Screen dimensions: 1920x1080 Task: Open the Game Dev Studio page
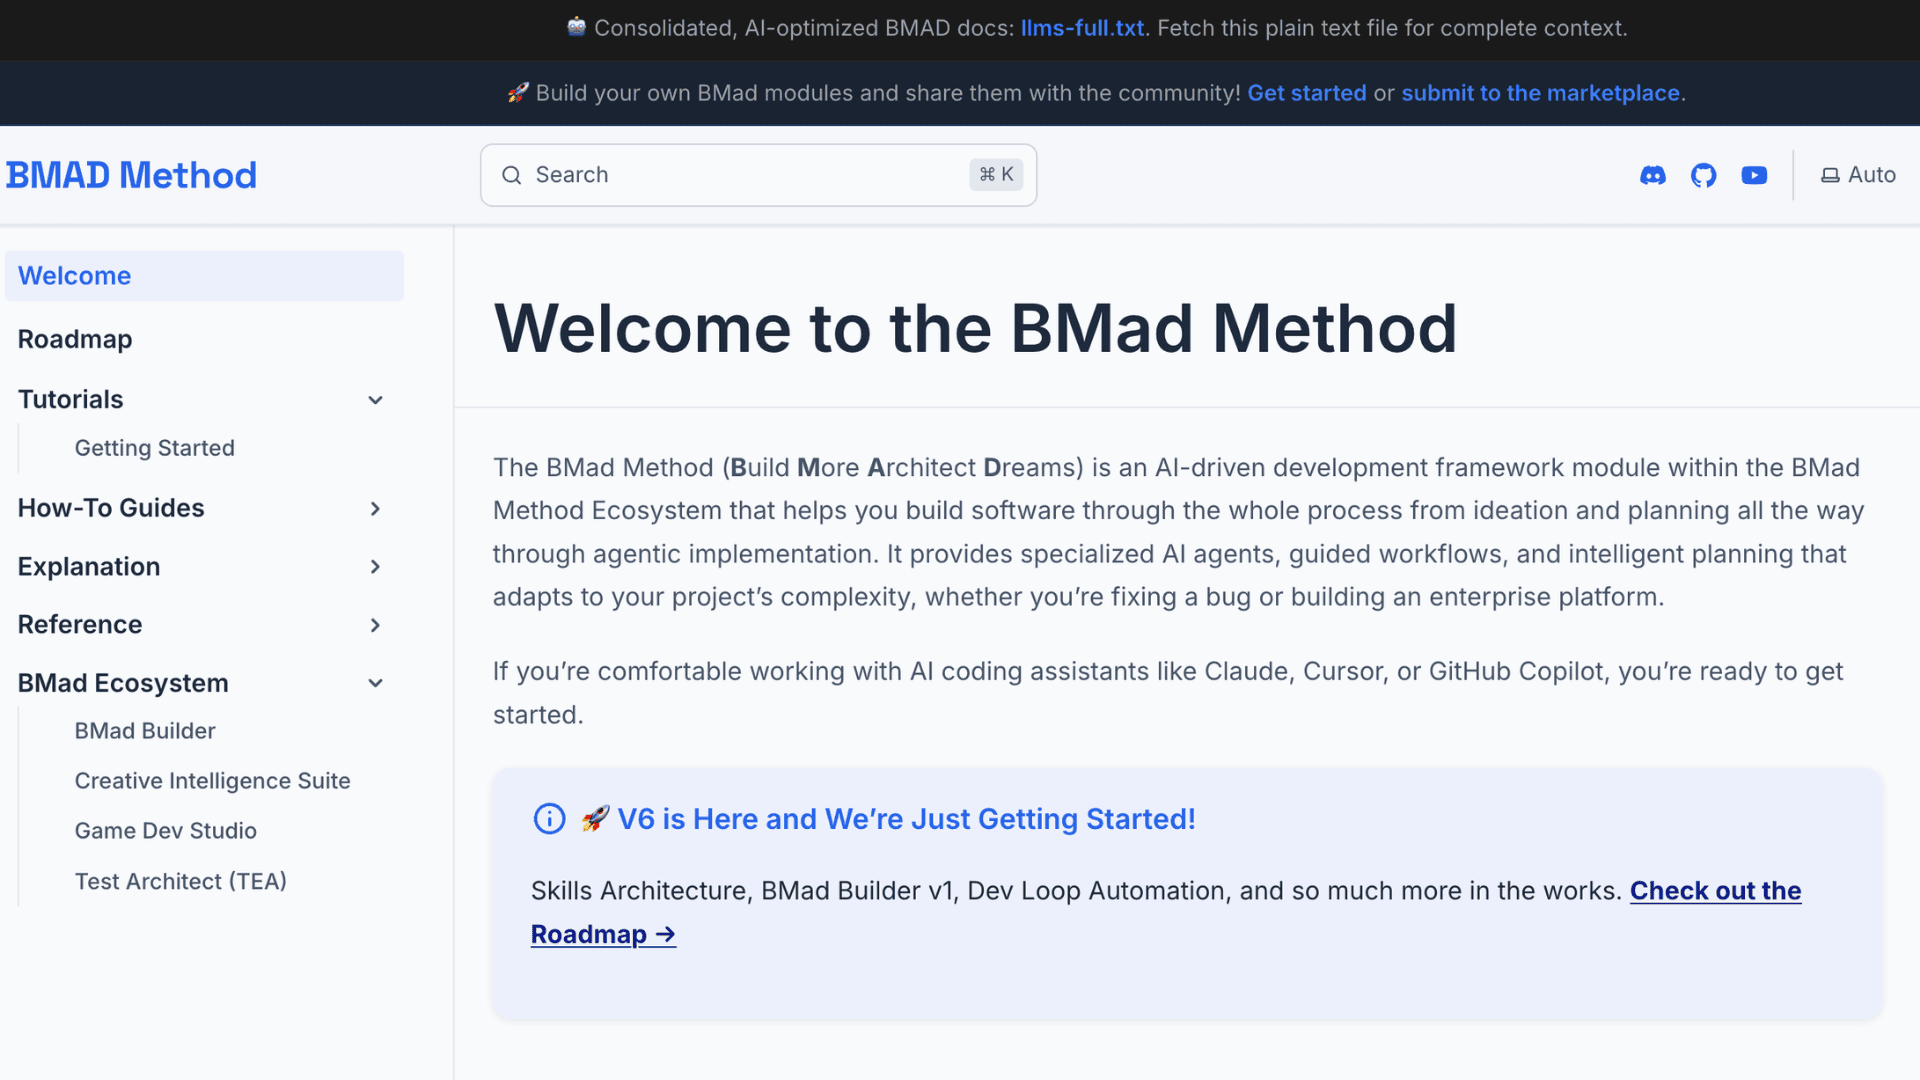(x=165, y=831)
